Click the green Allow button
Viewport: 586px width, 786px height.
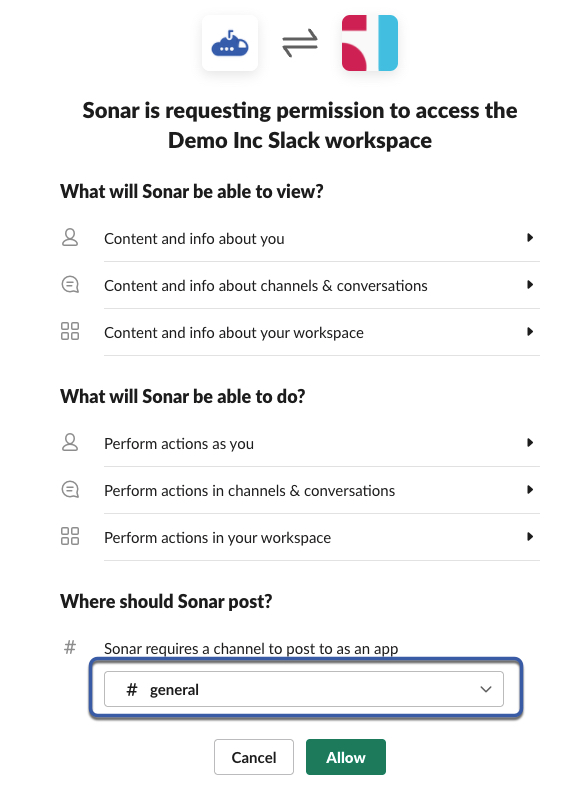[x=346, y=757]
